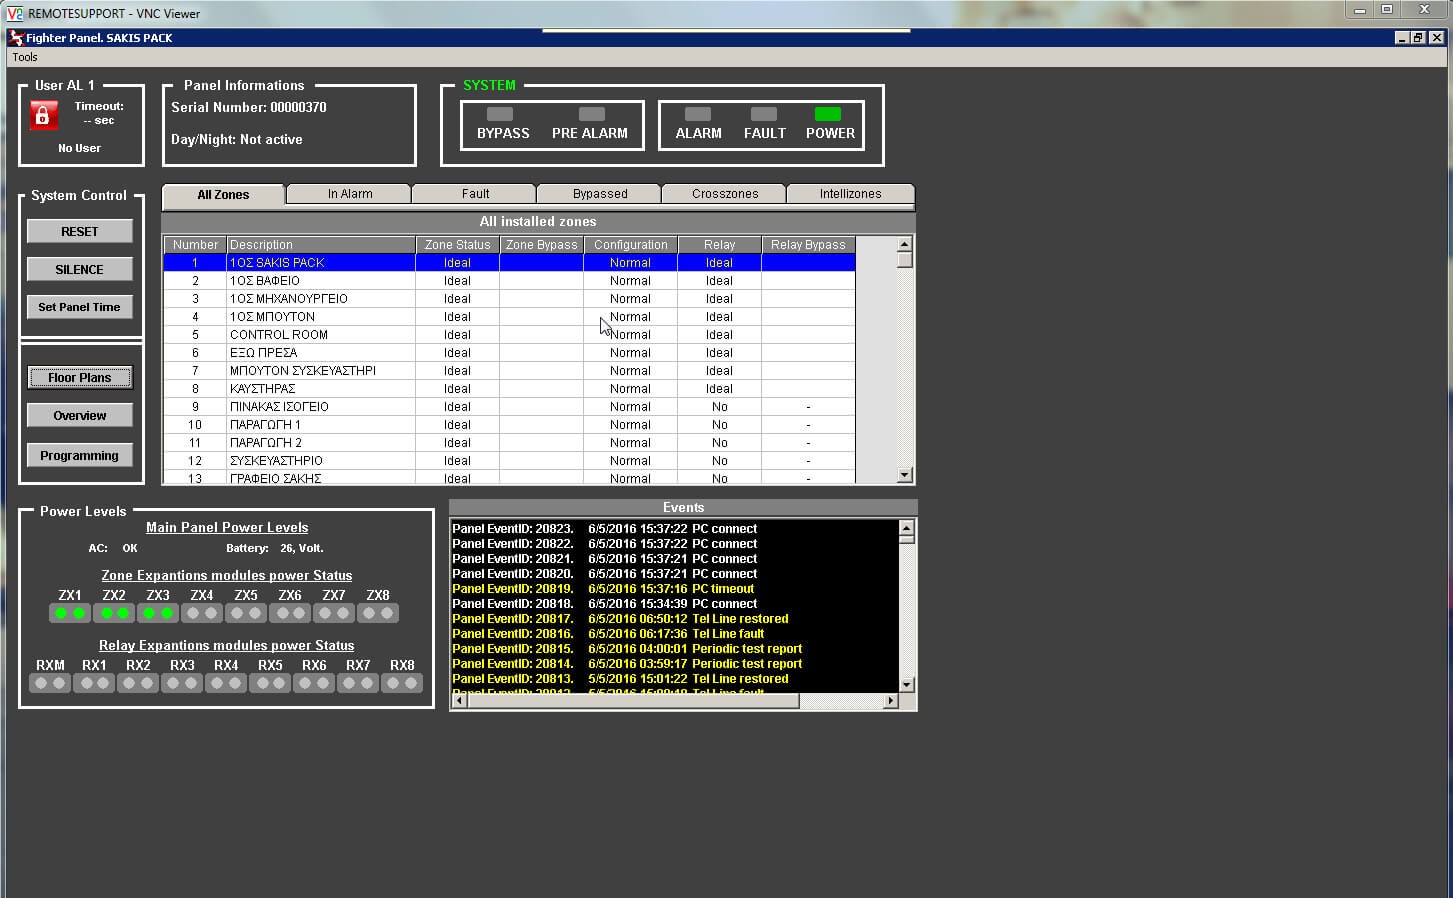Viewport: 1453px width, 898px height.
Task: Click the RXM relay power status LEDs
Action: coord(50,683)
